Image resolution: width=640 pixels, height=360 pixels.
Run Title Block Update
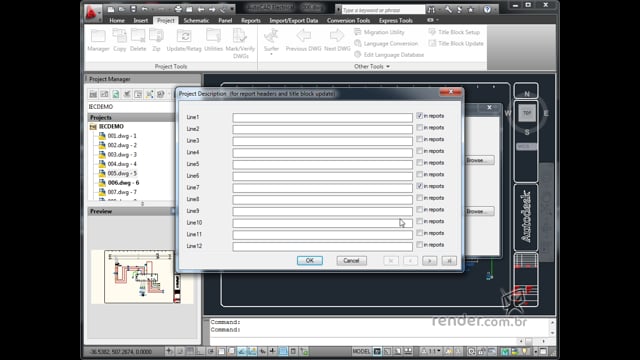(456, 43)
